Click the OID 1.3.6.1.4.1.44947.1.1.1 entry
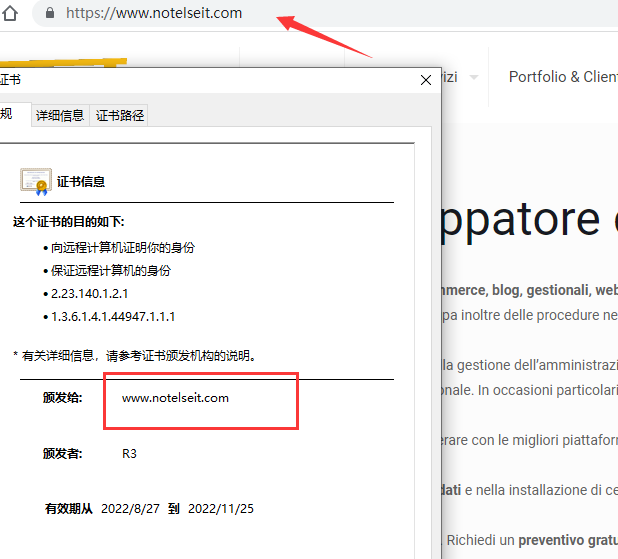Viewport: 618px width, 559px height. tap(113, 317)
